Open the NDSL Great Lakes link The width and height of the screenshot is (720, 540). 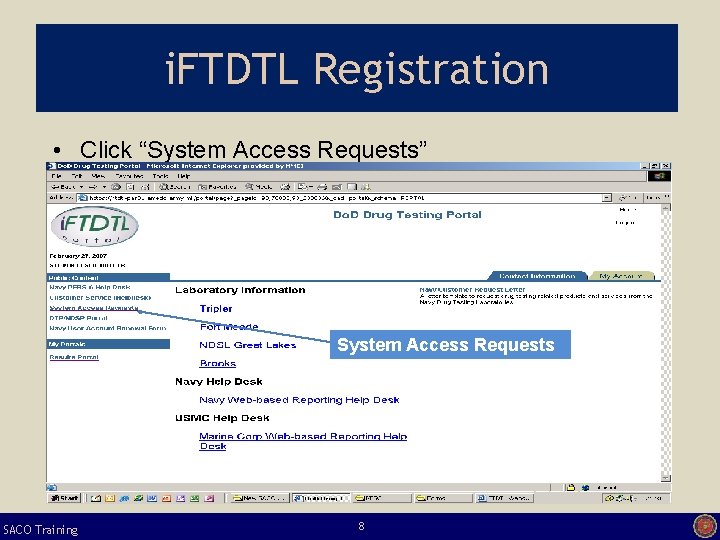248,345
